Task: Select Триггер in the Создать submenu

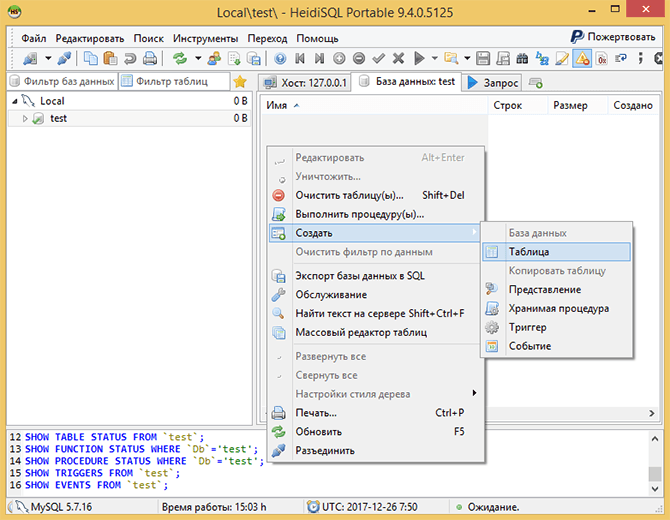Action: (556, 327)
